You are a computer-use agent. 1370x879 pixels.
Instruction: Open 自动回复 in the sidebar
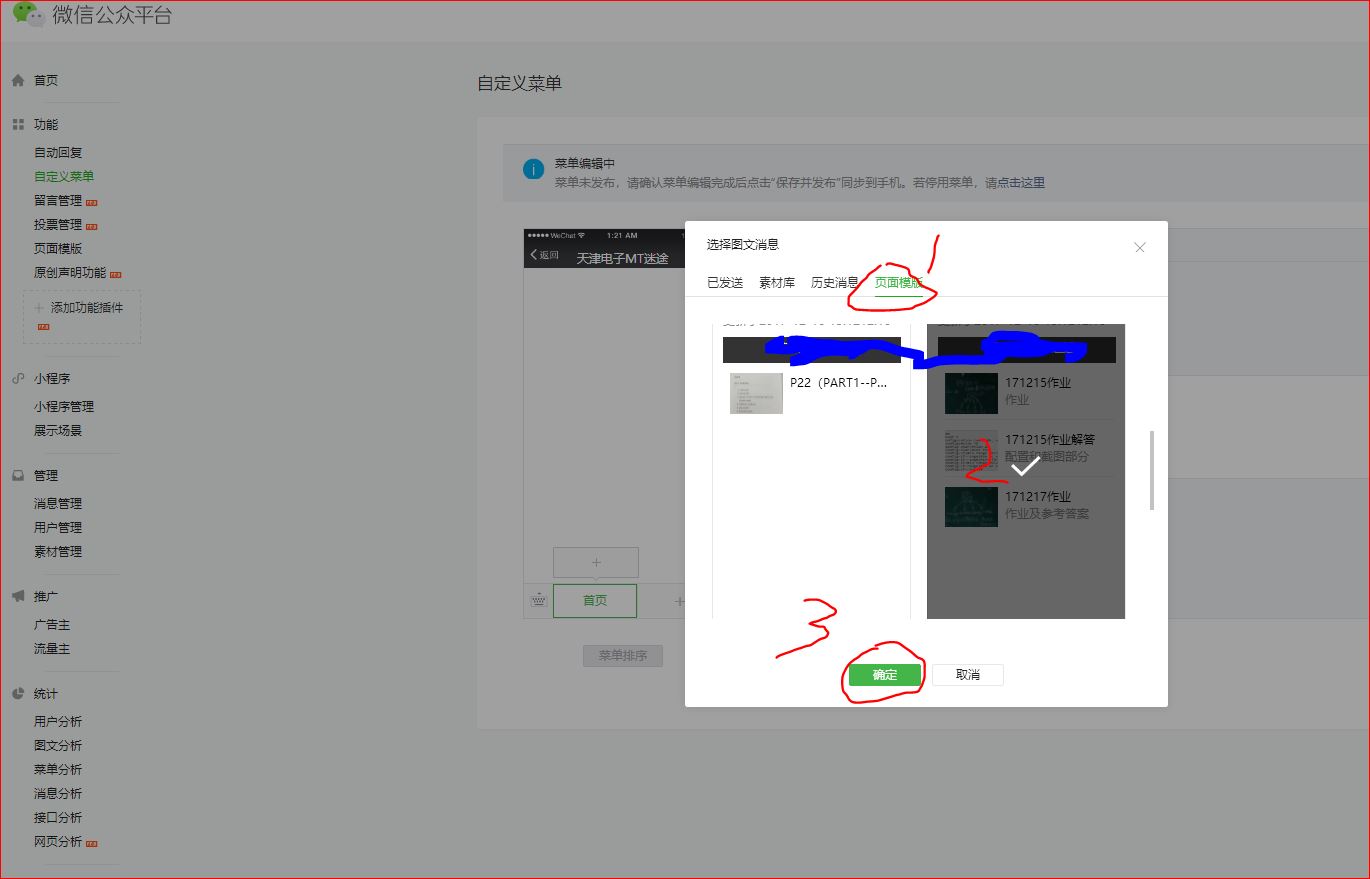point(58,152)
